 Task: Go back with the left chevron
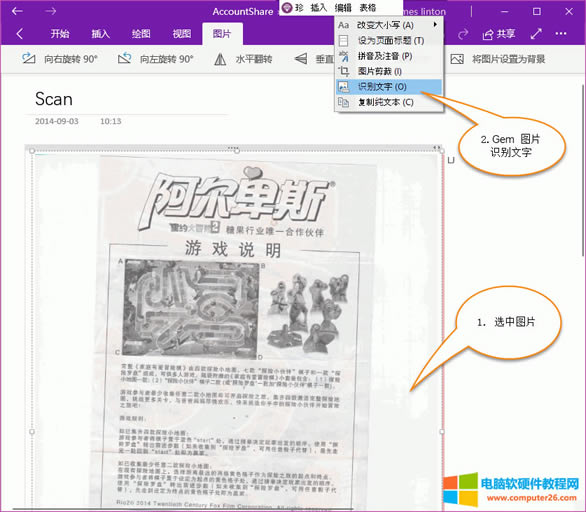[x=20, y=34]
